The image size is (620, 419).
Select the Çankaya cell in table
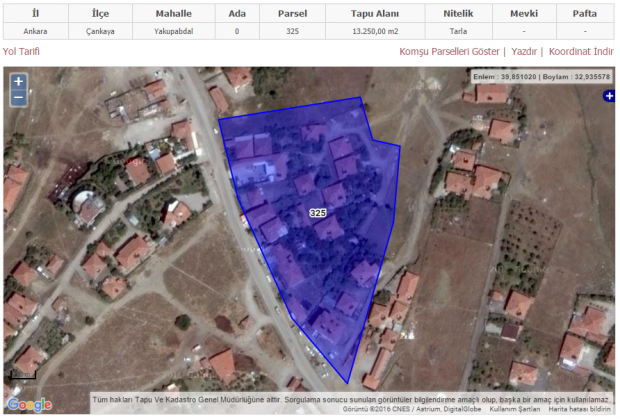100,31
